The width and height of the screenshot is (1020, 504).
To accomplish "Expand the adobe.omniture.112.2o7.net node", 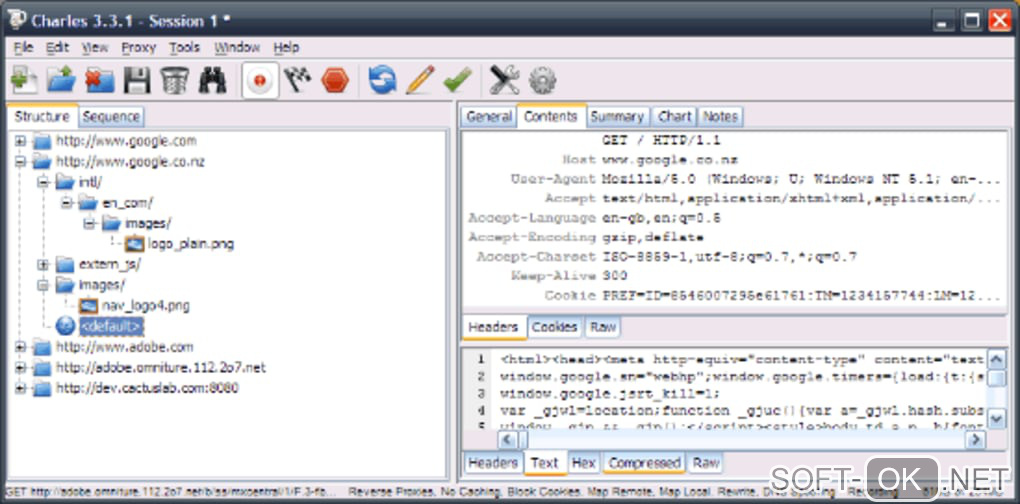I will point(21,368).
